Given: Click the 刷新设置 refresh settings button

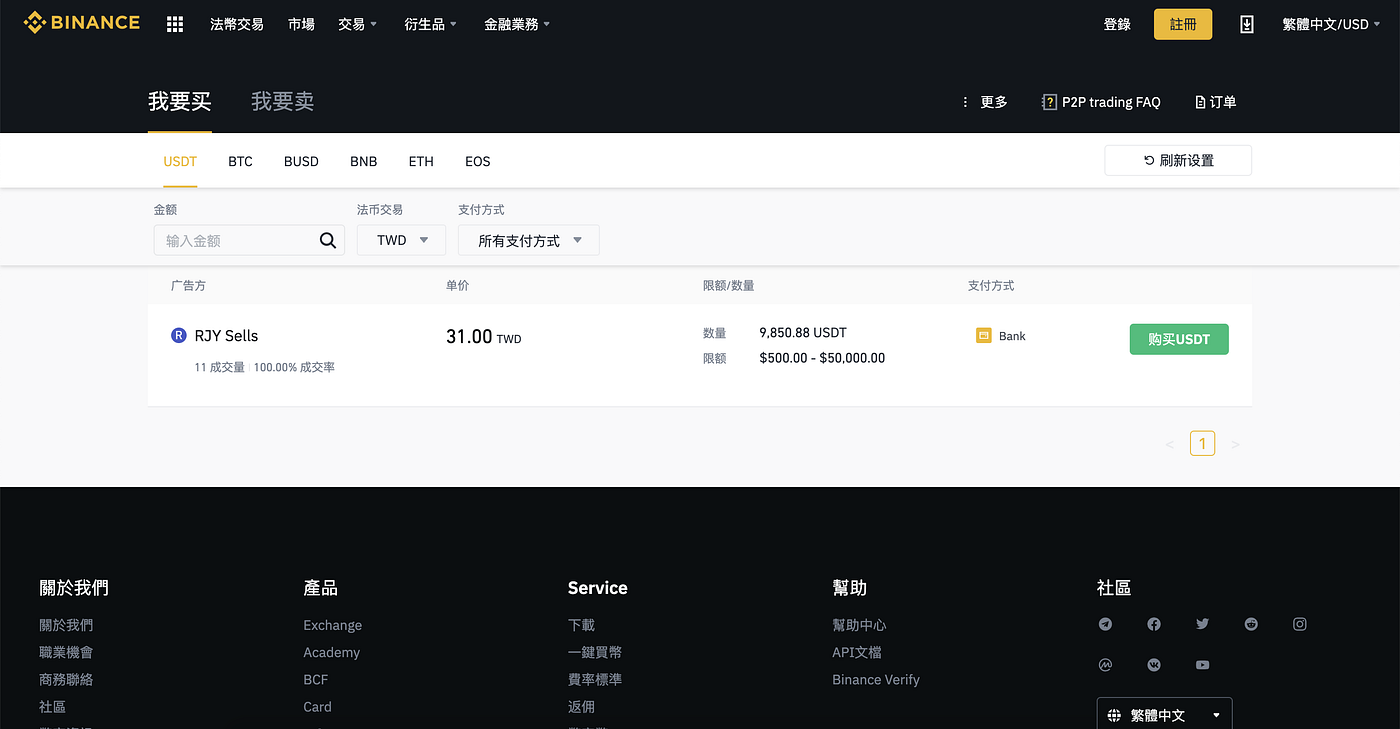Looking at the screenshot, I should 1178,161.
